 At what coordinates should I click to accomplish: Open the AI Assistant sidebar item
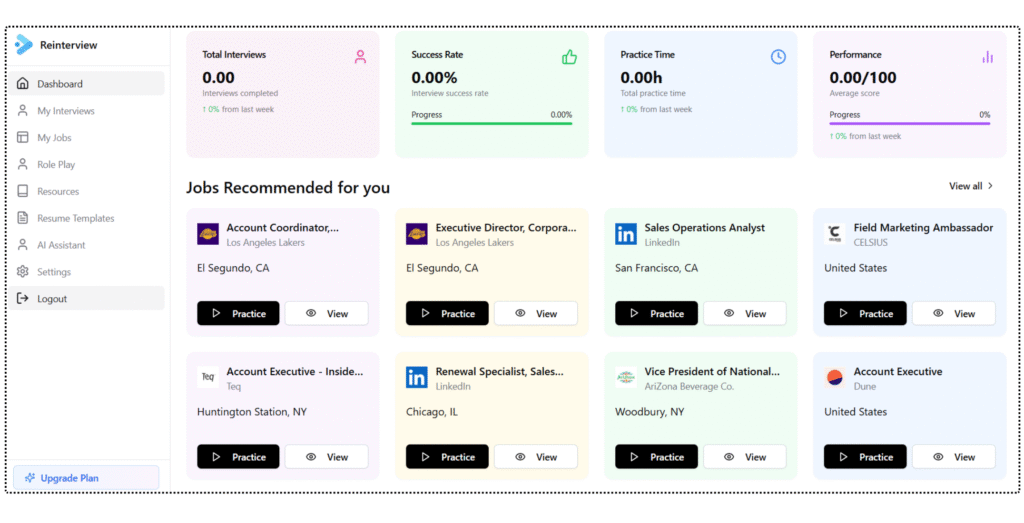61,245
